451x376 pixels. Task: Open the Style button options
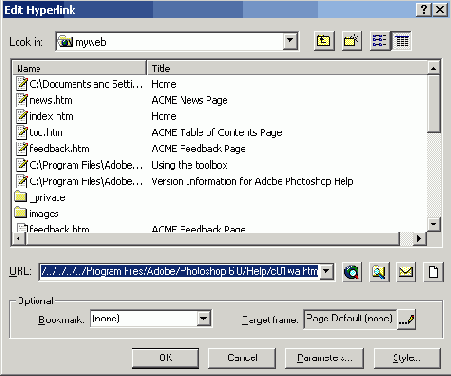coord(407,358)
